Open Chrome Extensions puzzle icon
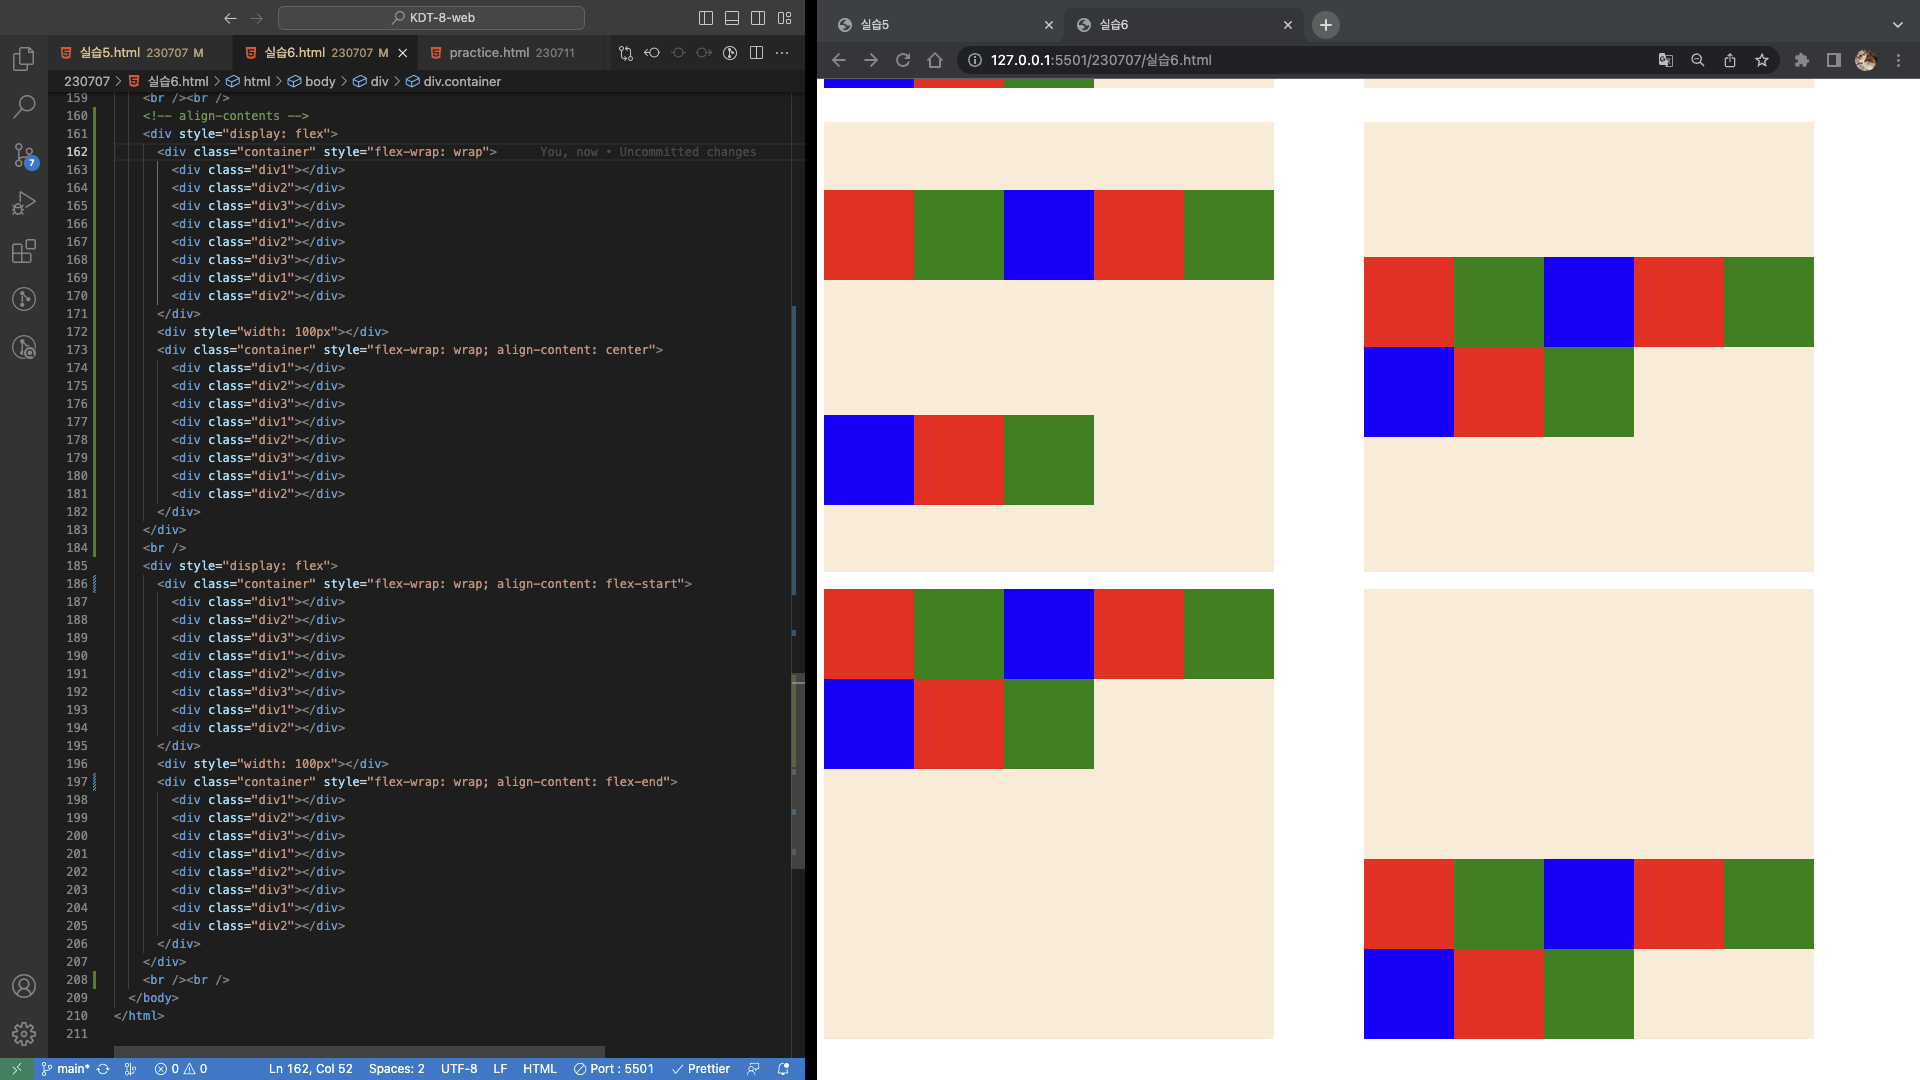1920x1080 pixels. [1802, 60]
